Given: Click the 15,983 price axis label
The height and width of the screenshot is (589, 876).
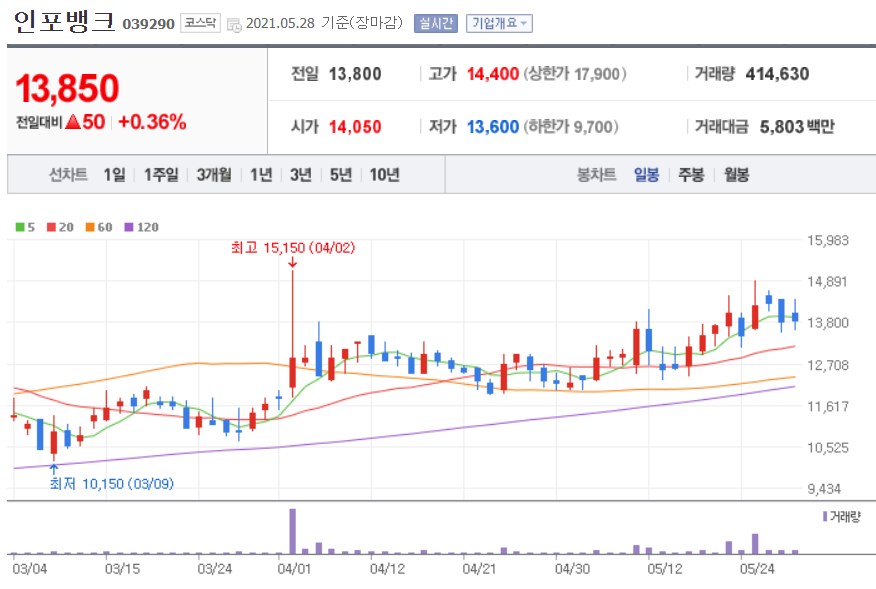Looking at the screenshot, I should [828, 240].
